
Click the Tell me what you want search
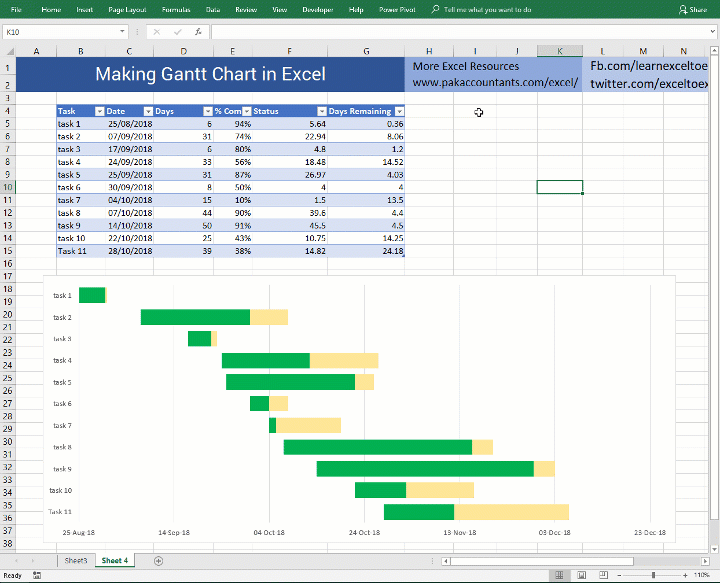click(x=482, y=9)
